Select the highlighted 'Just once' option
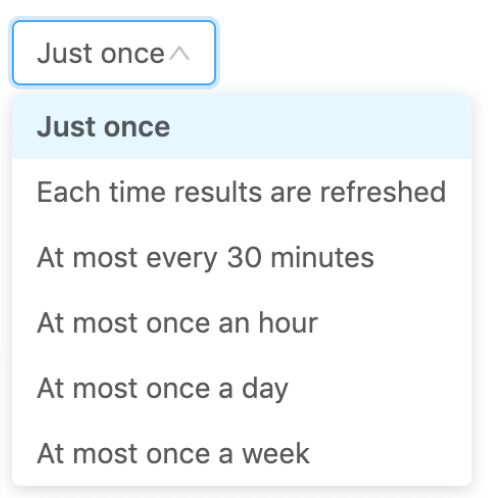The image size is (488, 498). tap(242, 127)
